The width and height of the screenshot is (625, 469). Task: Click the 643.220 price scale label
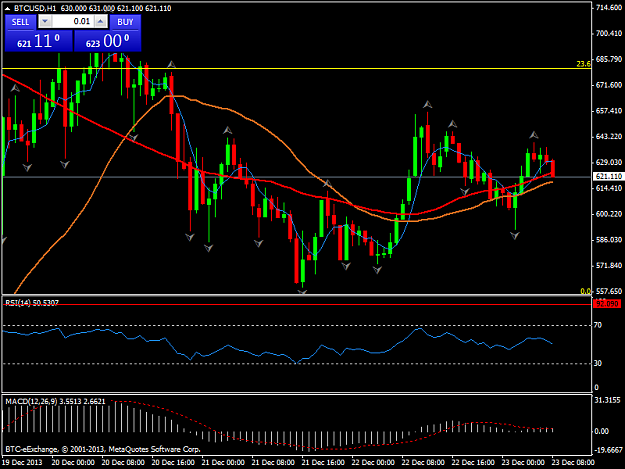pos(609,137)
